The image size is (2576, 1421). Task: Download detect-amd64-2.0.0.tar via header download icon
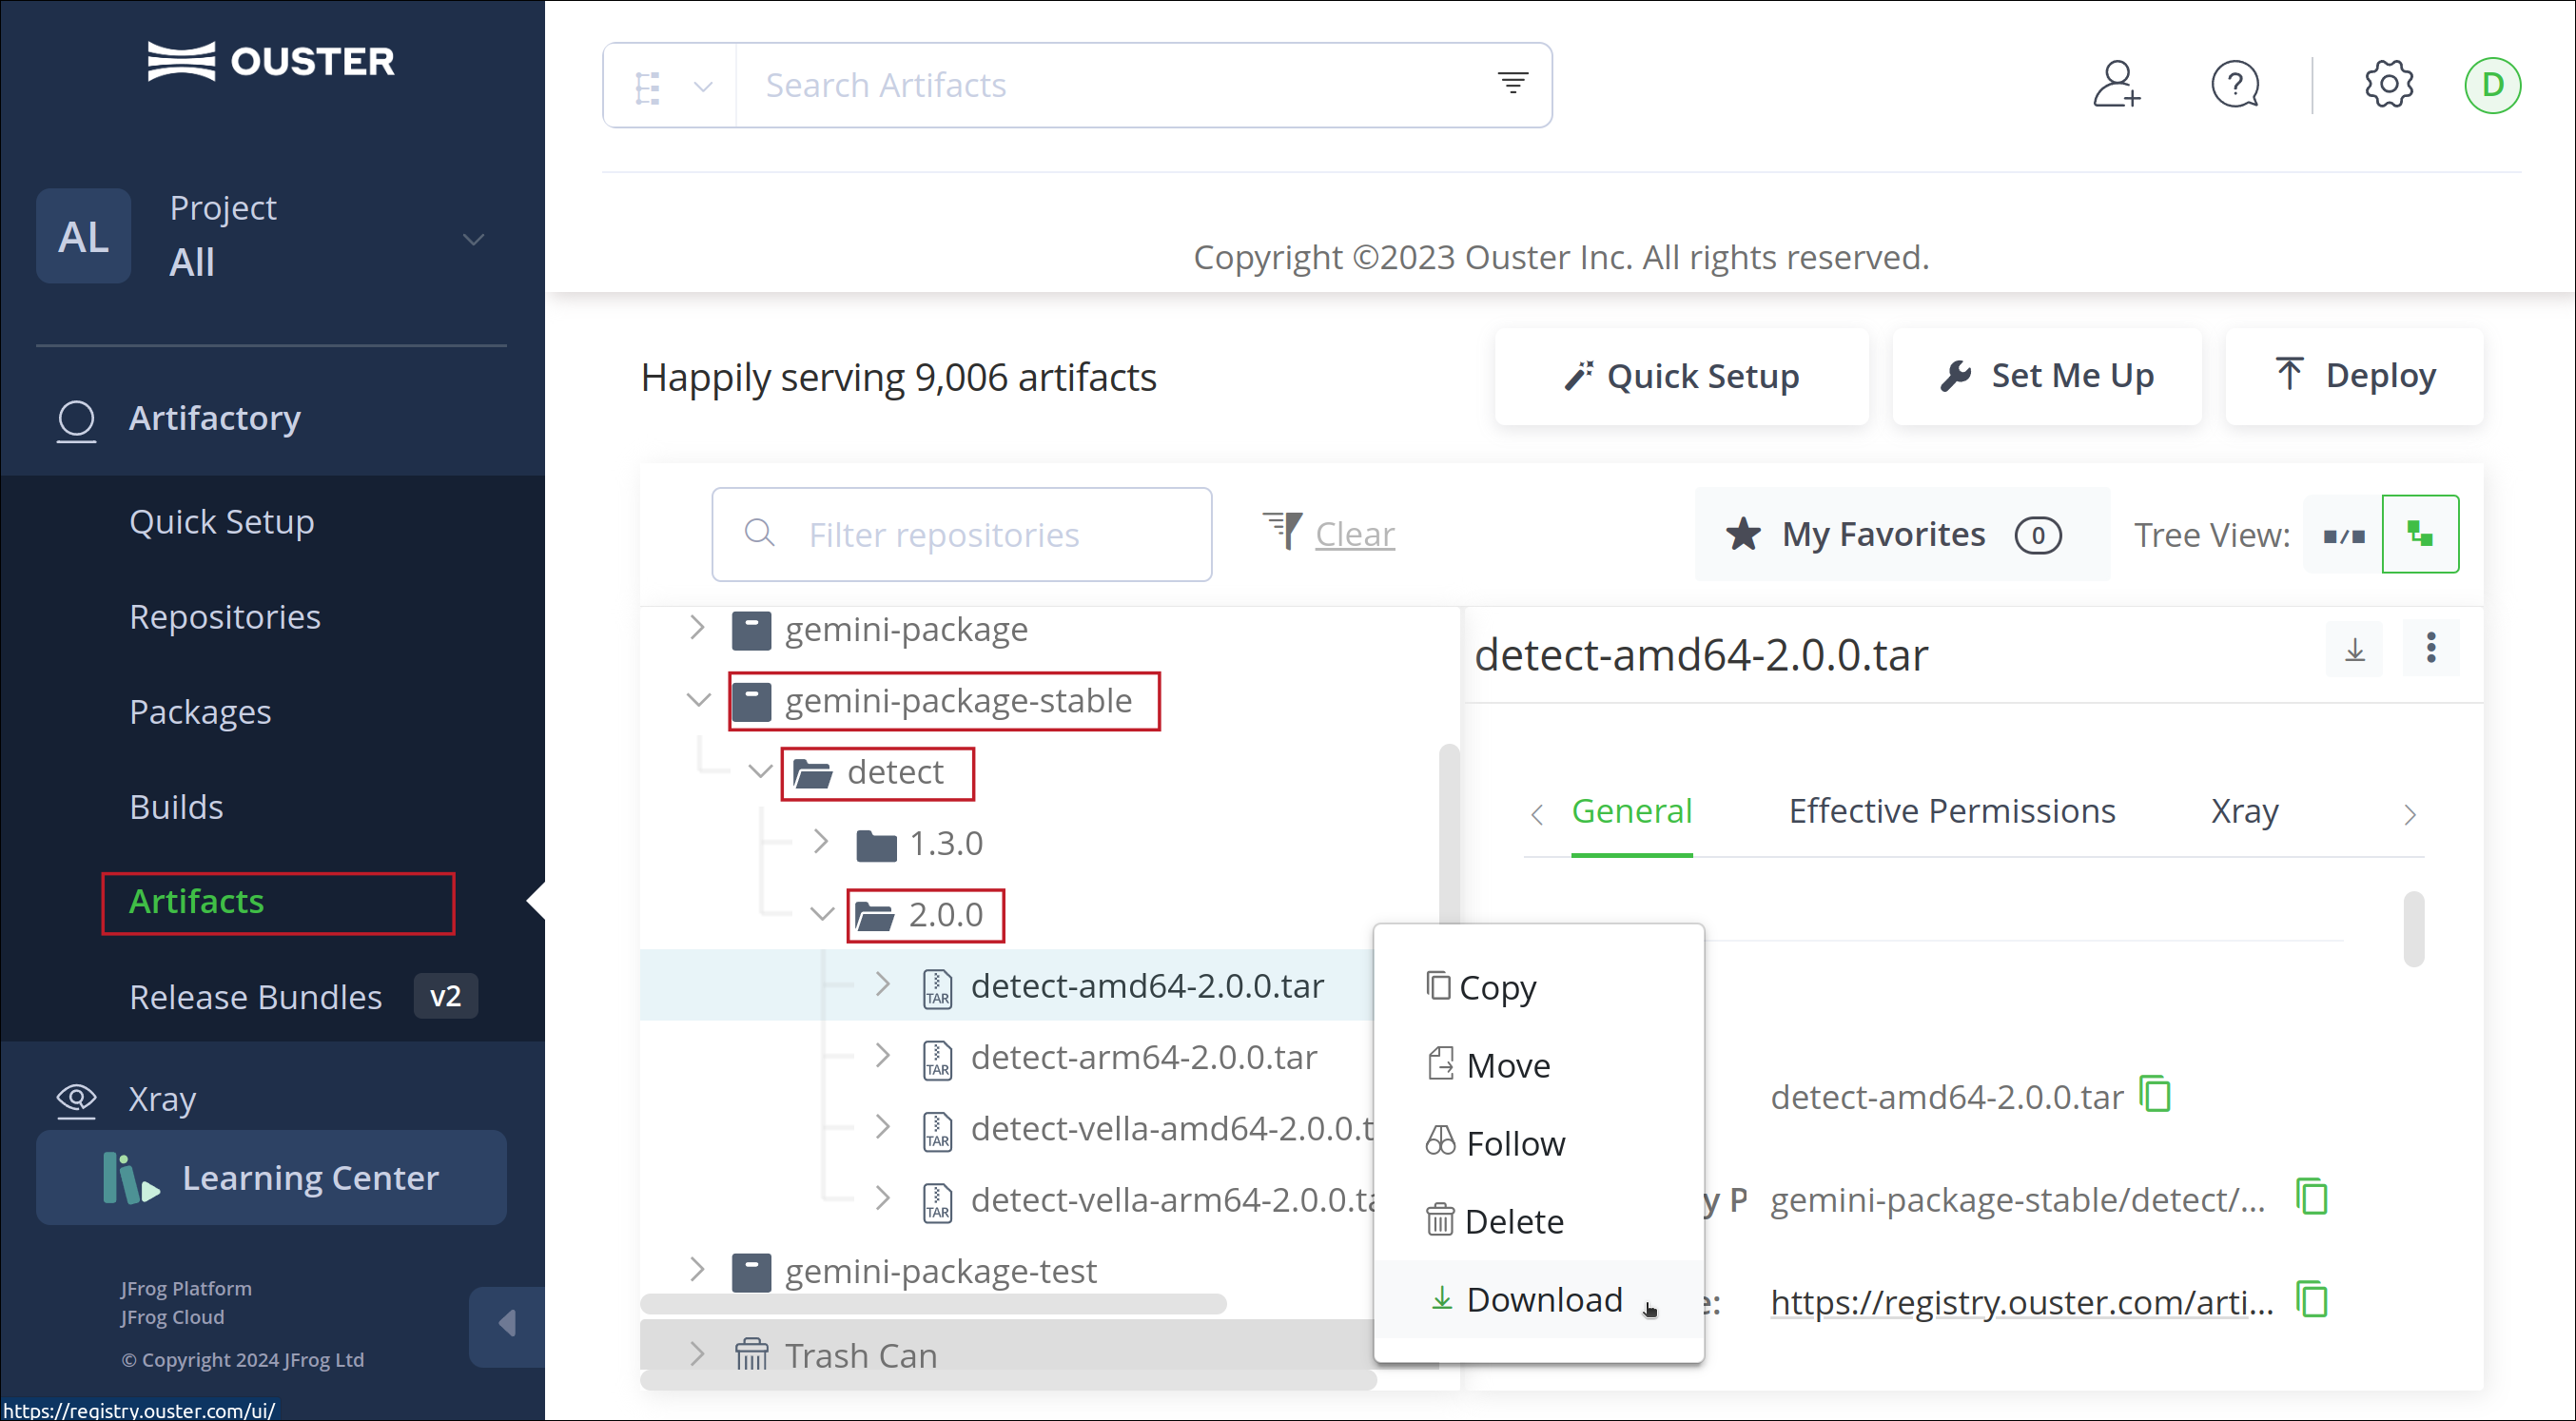[x=2355, y=650]
